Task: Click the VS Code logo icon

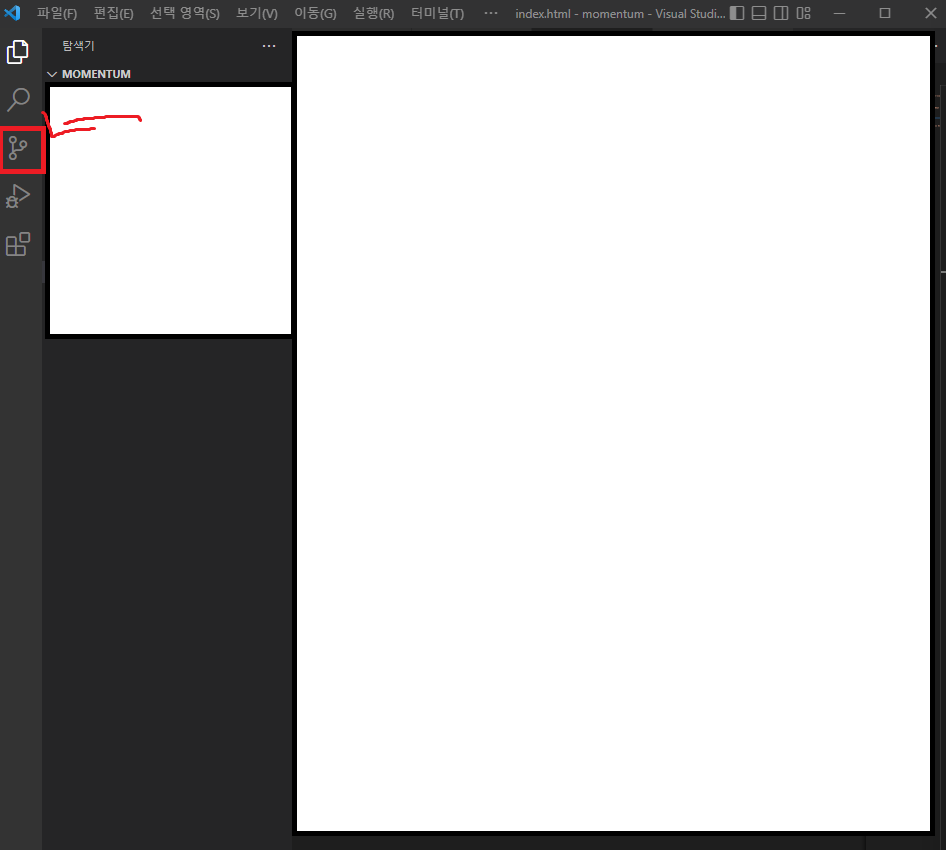Action: pyautogui.click(x=12, y=13)
